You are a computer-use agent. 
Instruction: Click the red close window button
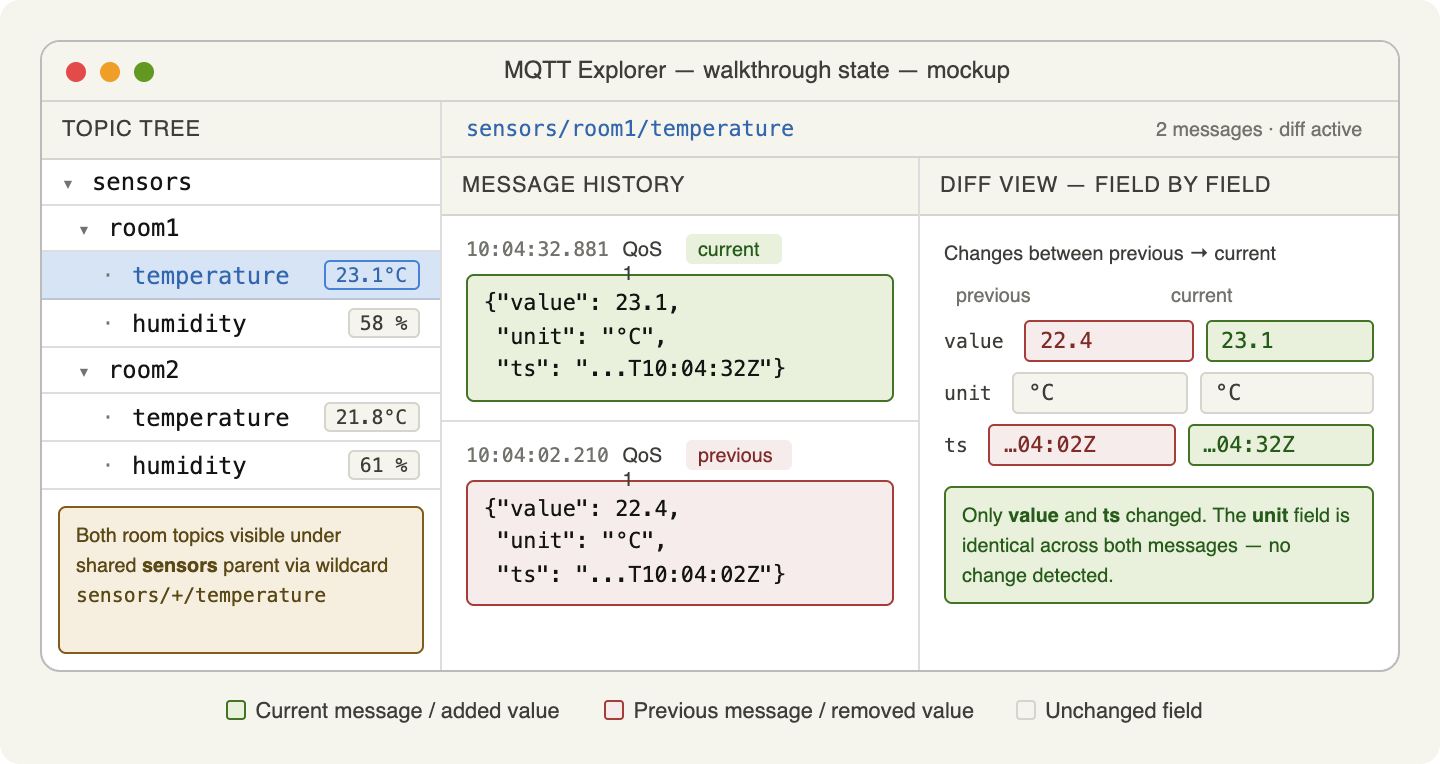click(76, 72)
